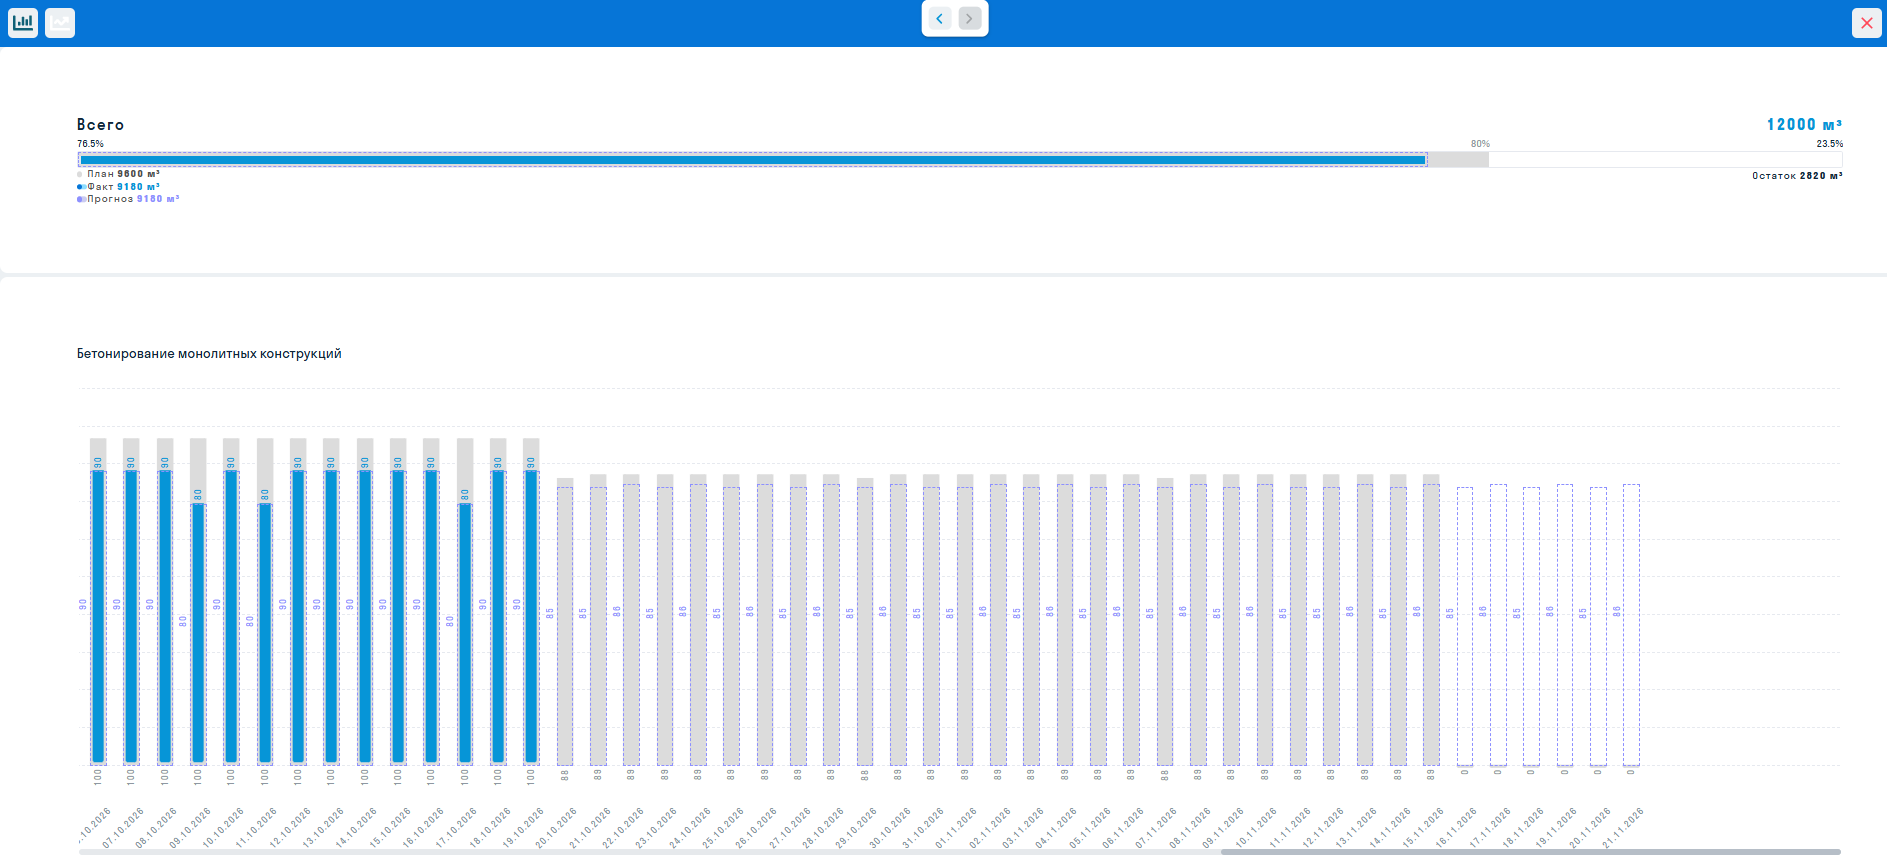Switch to the line trend chart view
The image size is (1887, 863).
tap(60, 22)
